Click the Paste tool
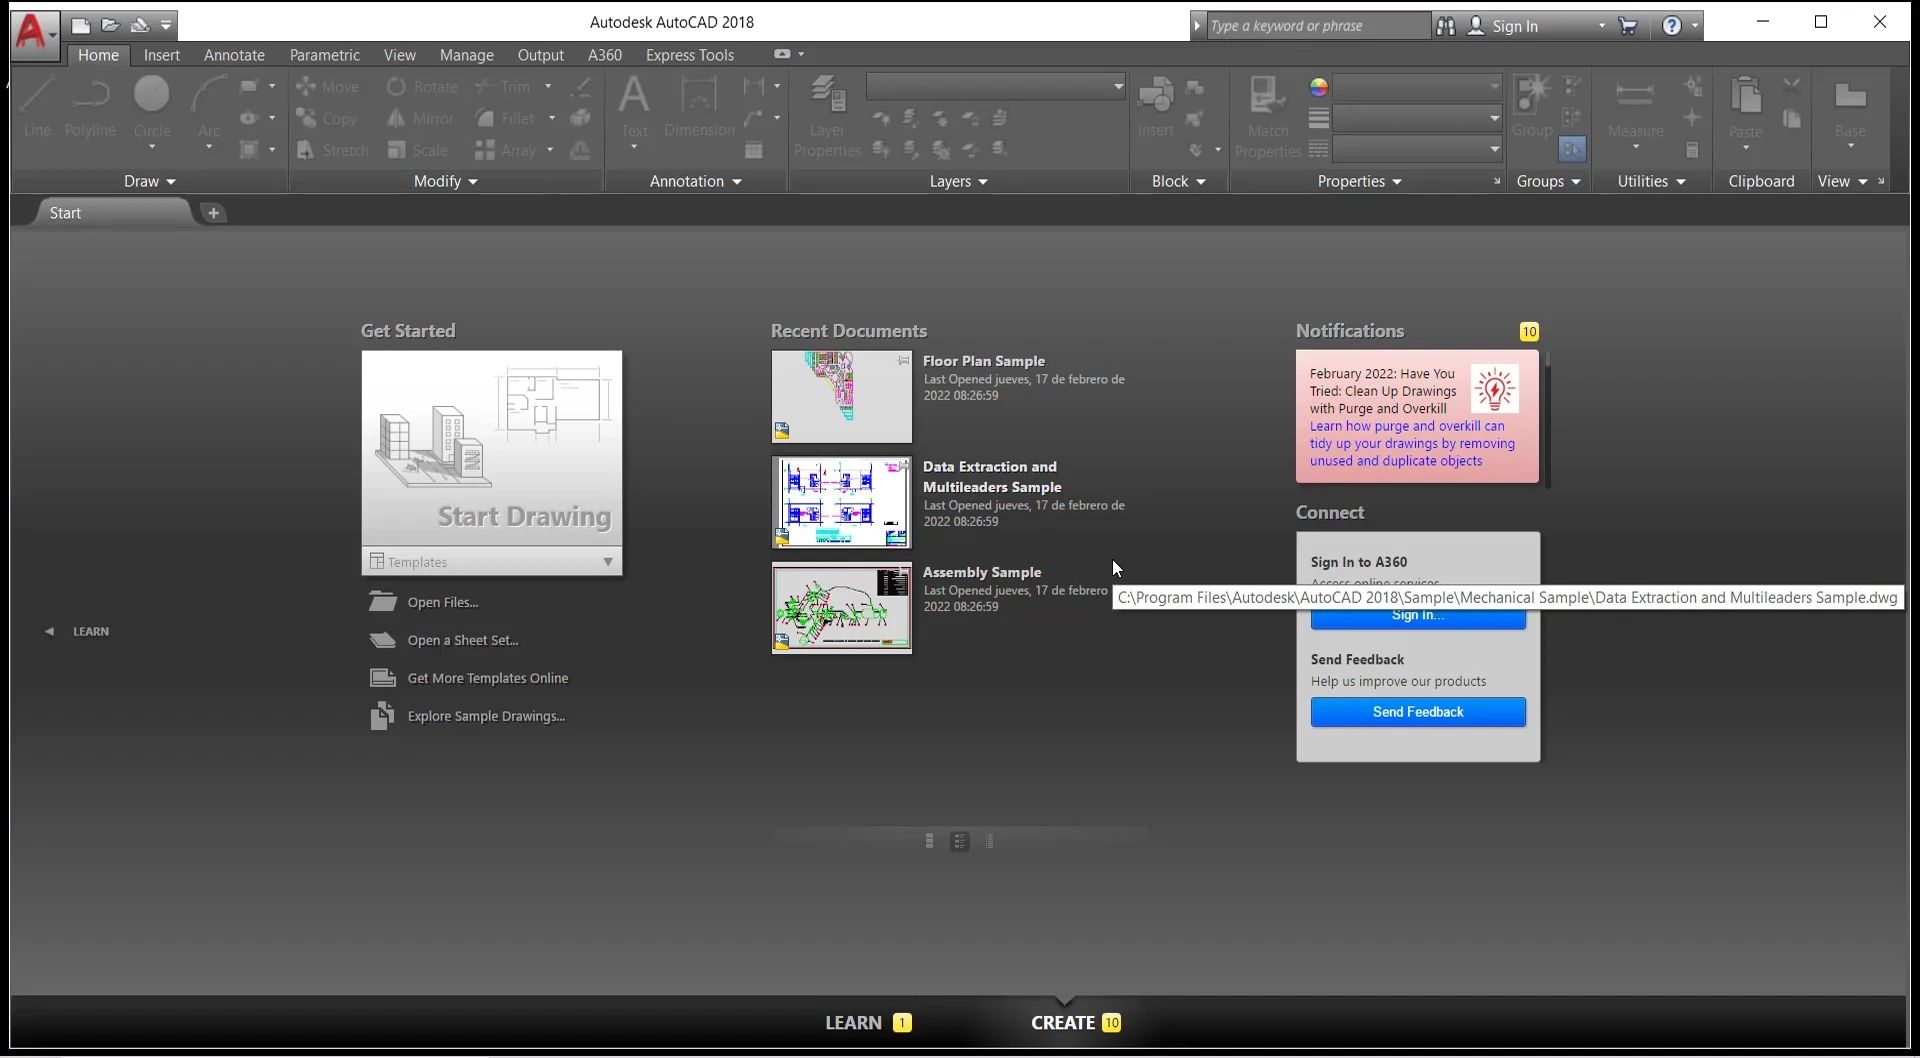 [x=1746, y=112]
